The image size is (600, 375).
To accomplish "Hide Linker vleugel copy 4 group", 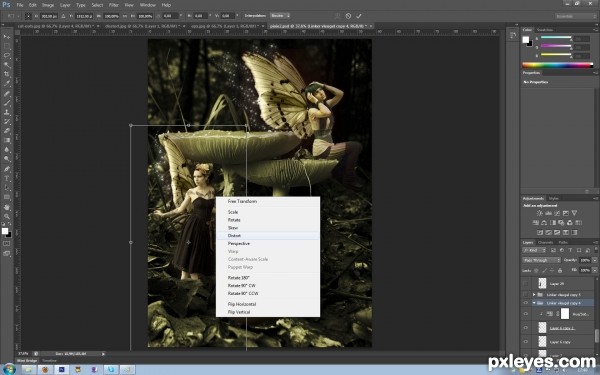I will (526, 303).
